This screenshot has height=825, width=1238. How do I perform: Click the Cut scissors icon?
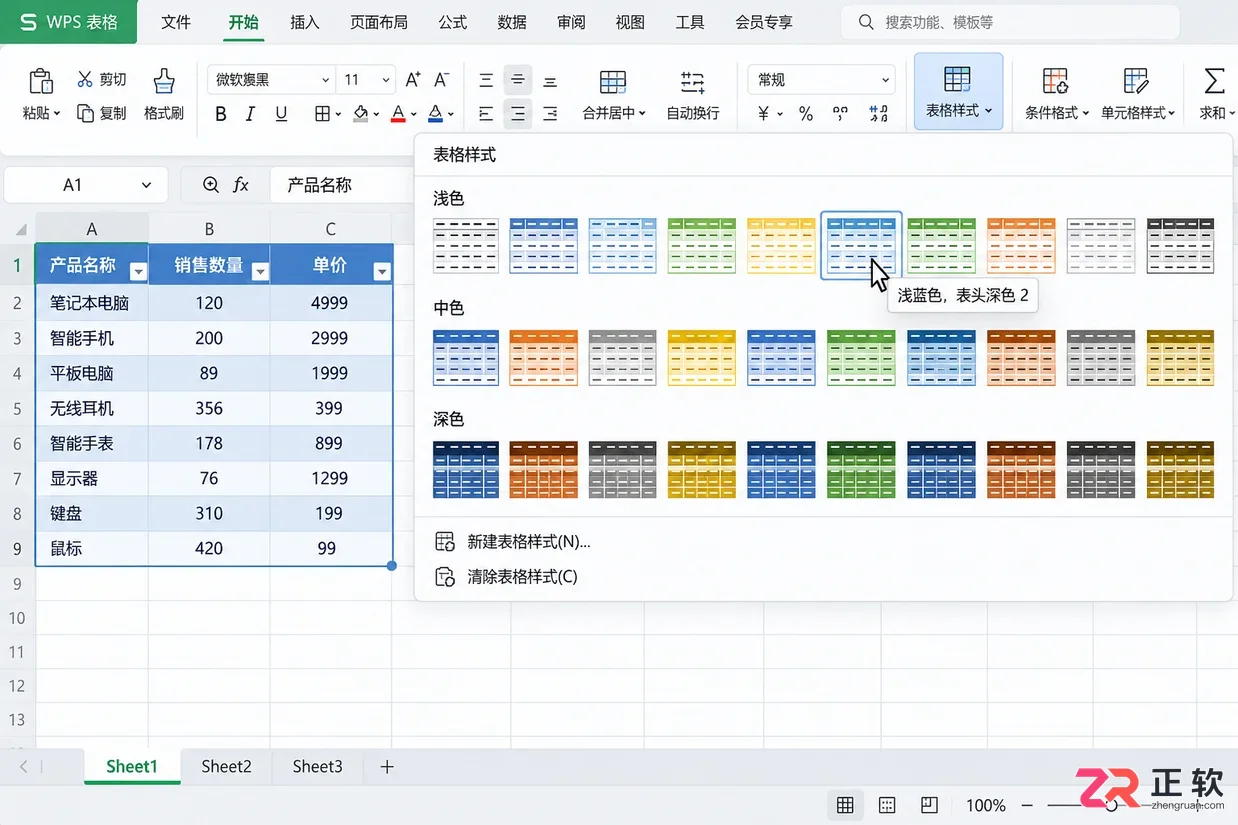tap(86, 80)
